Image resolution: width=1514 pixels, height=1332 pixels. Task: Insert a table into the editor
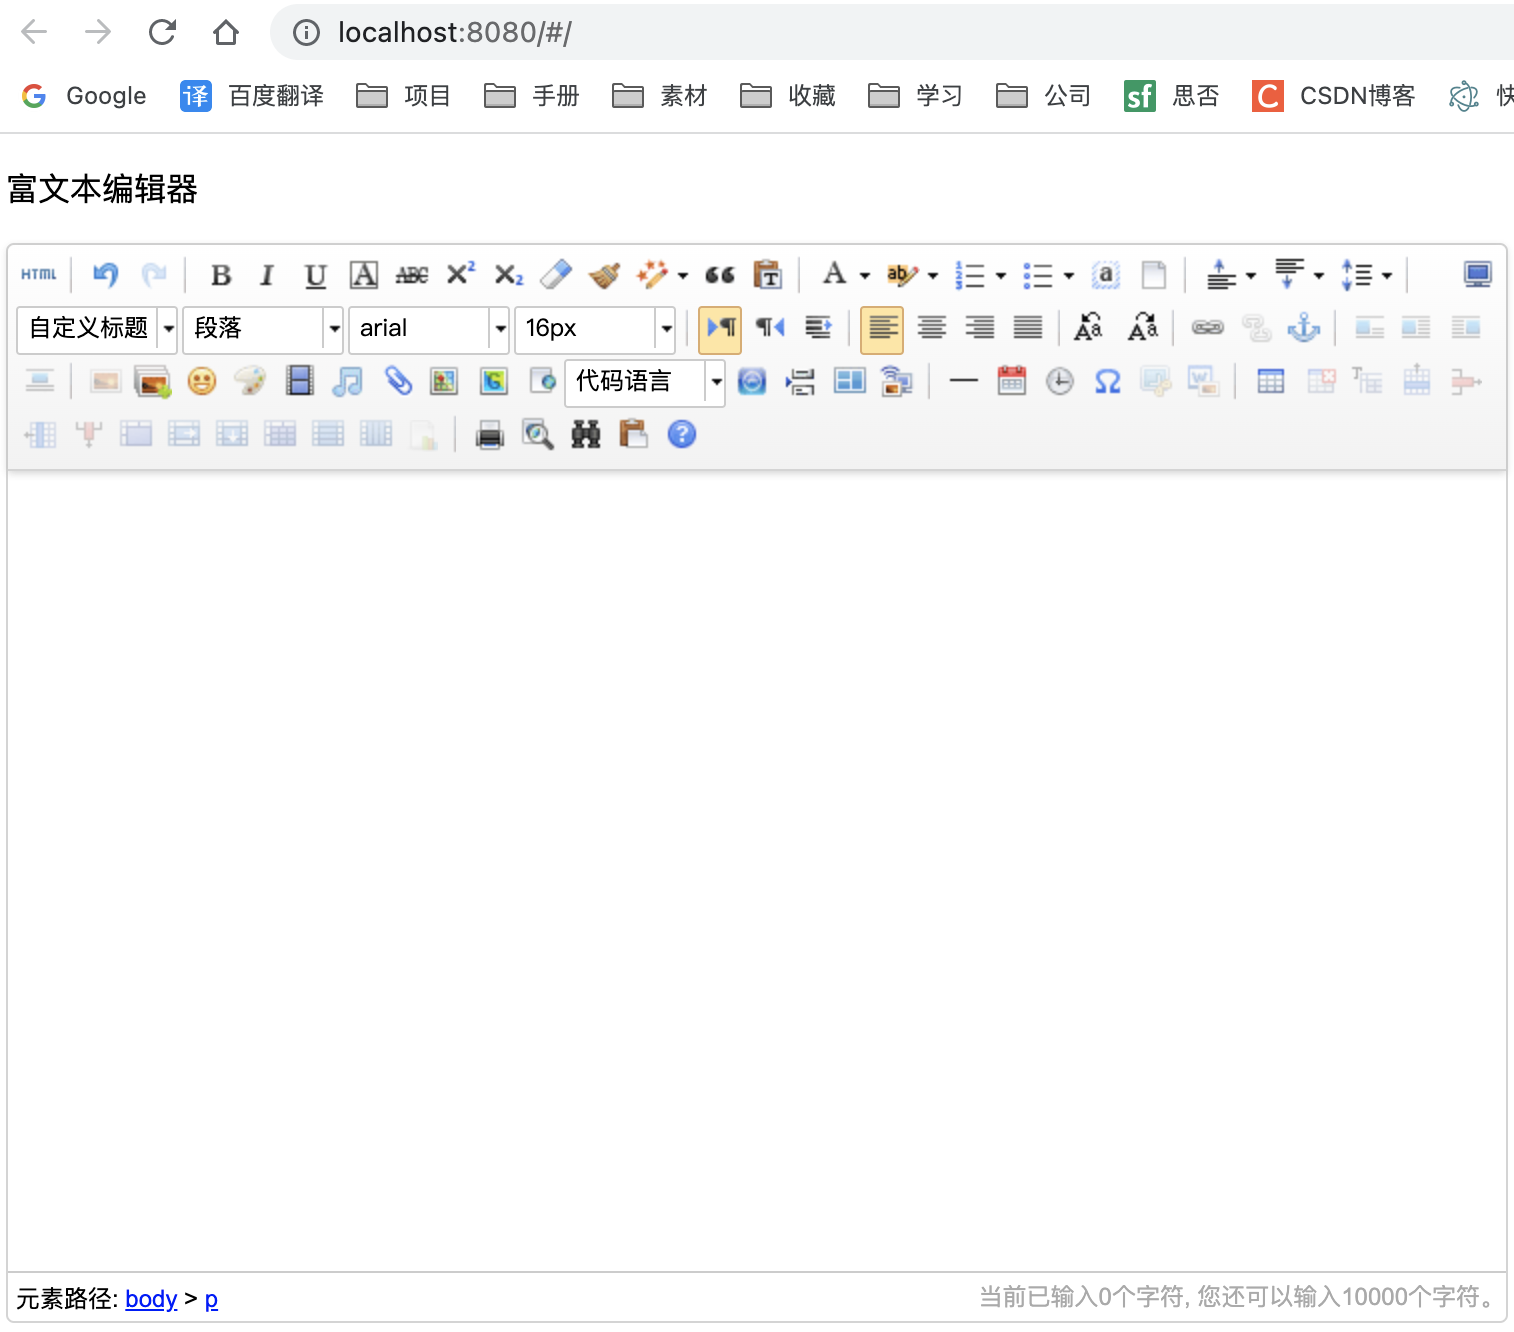pyautogui.click(x=1271, y=381)
